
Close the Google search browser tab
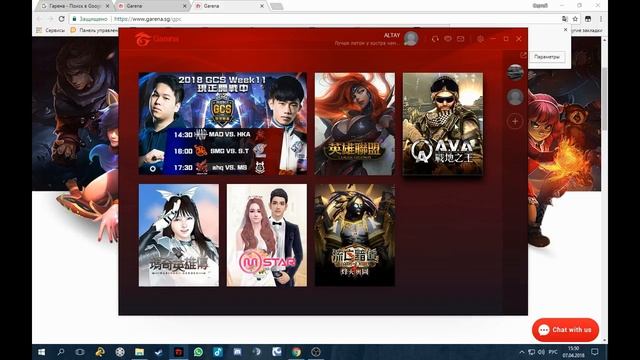[x=107, y=6]
